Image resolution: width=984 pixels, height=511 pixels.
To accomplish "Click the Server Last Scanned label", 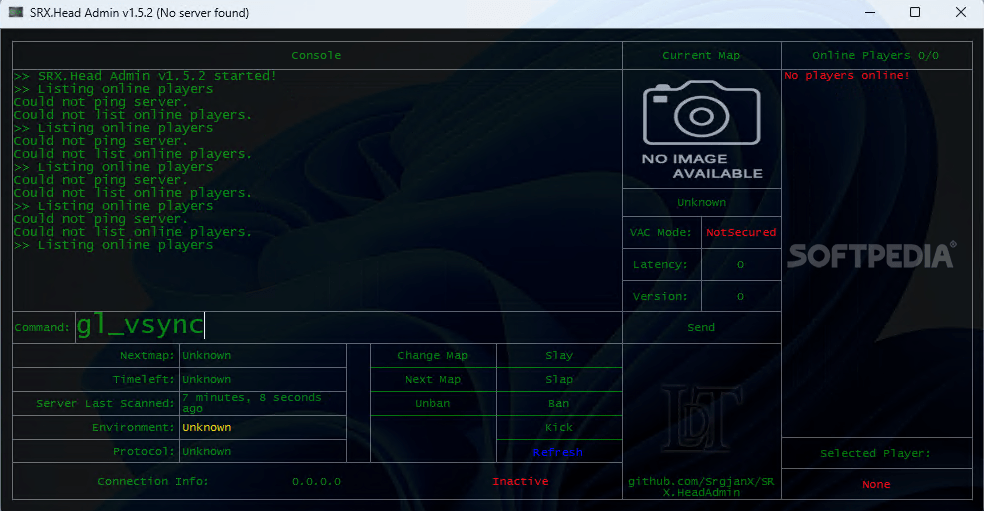I will pyautogui.click(x=105, y=403).
